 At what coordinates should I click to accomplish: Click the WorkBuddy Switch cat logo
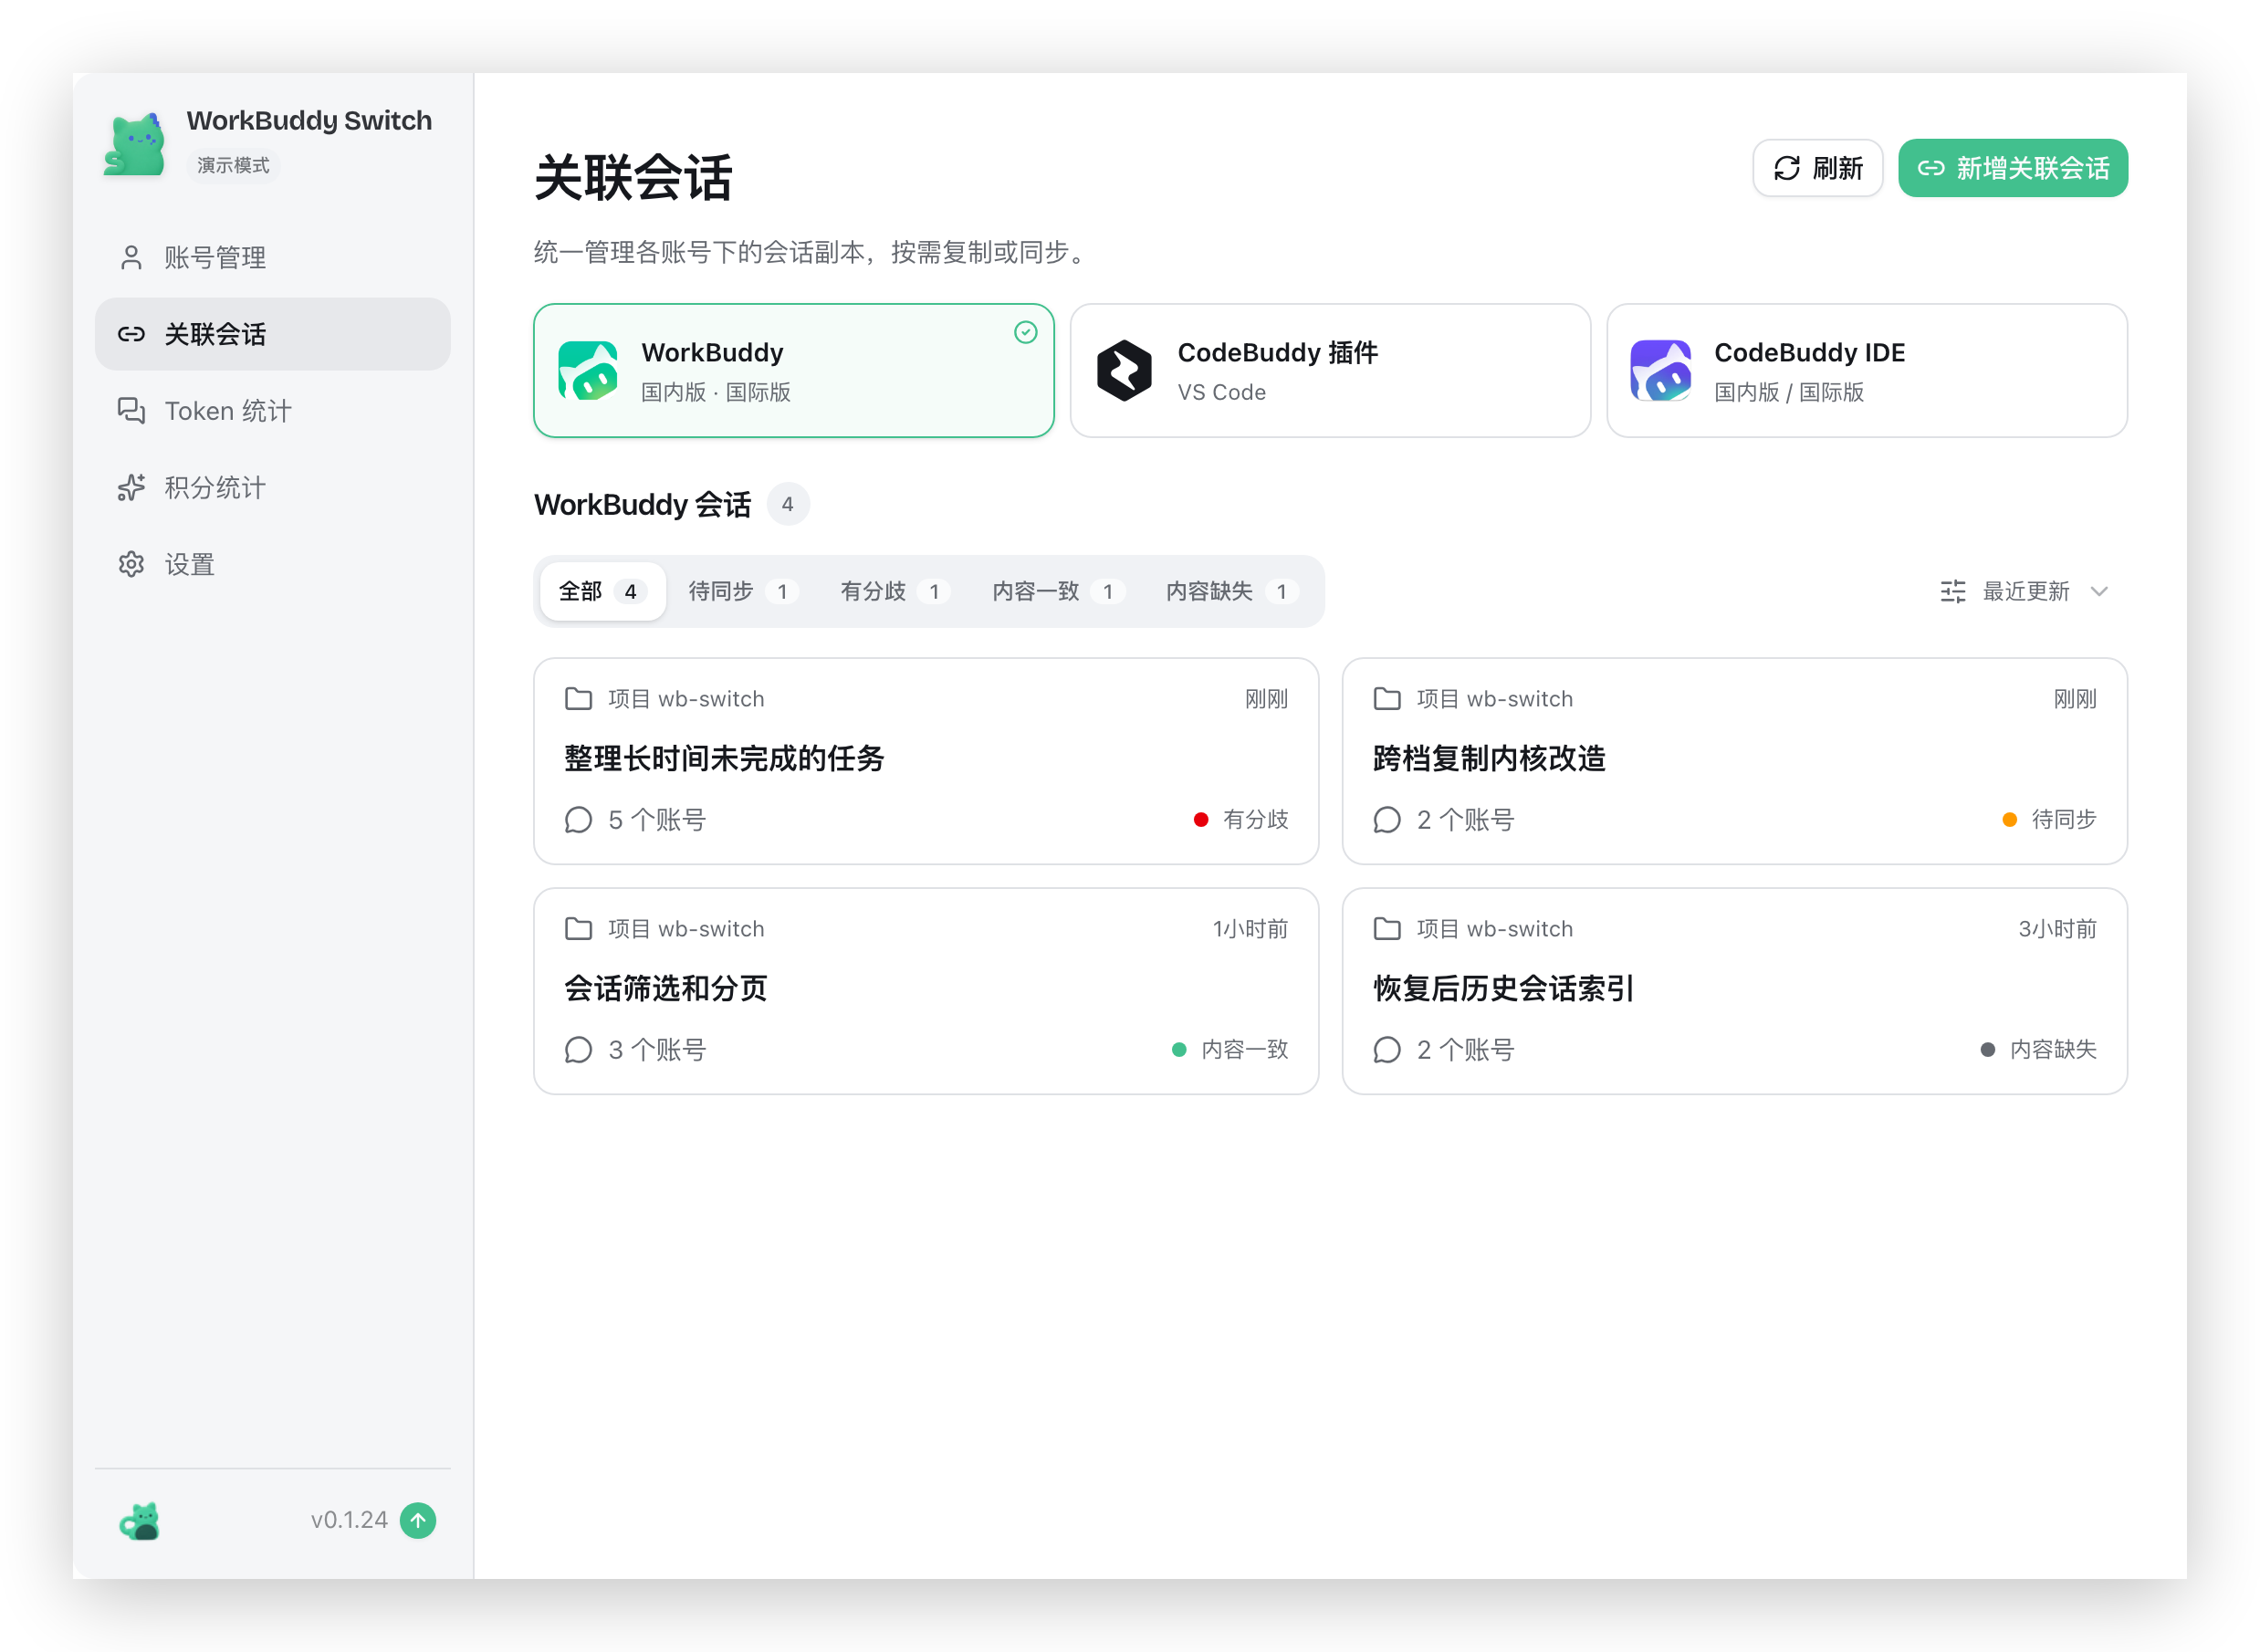click(x=135, y=144)
